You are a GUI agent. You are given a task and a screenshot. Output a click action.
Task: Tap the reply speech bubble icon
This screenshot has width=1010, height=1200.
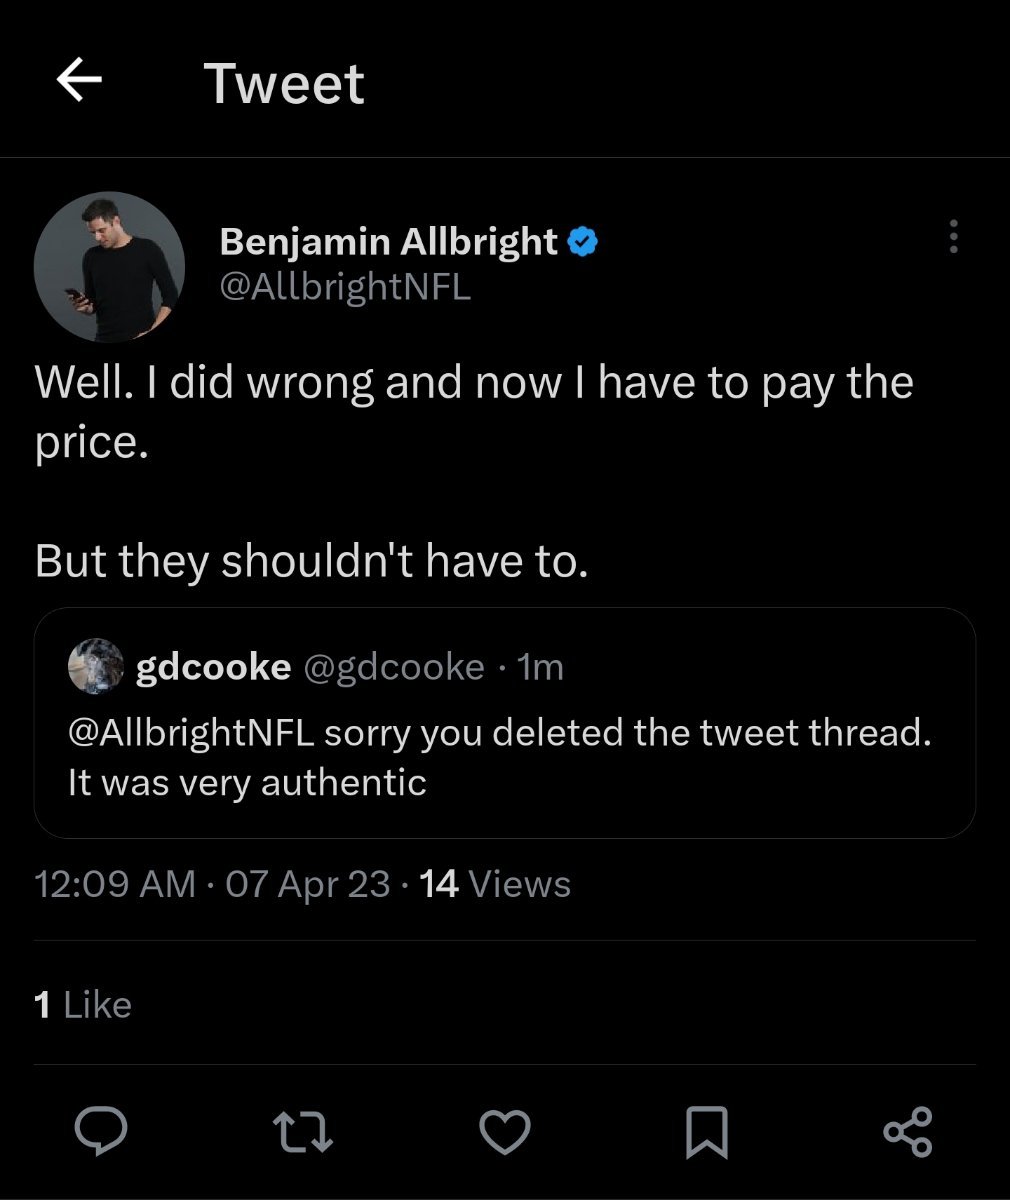[101, 1131]
